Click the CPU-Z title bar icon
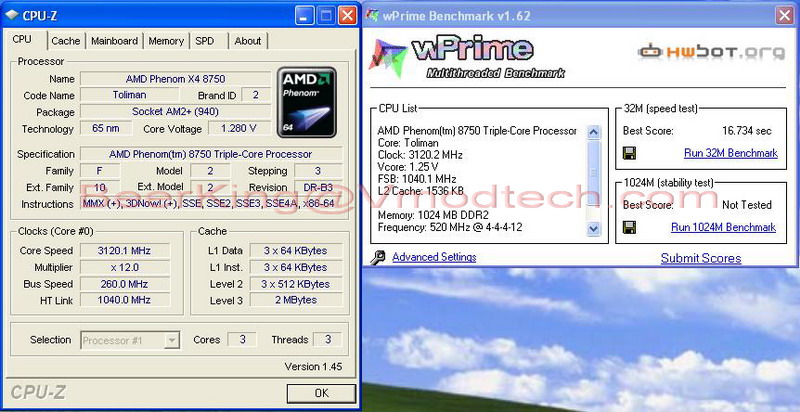The width and height of the screenshot is (800, 412). (x=11, y=15)
